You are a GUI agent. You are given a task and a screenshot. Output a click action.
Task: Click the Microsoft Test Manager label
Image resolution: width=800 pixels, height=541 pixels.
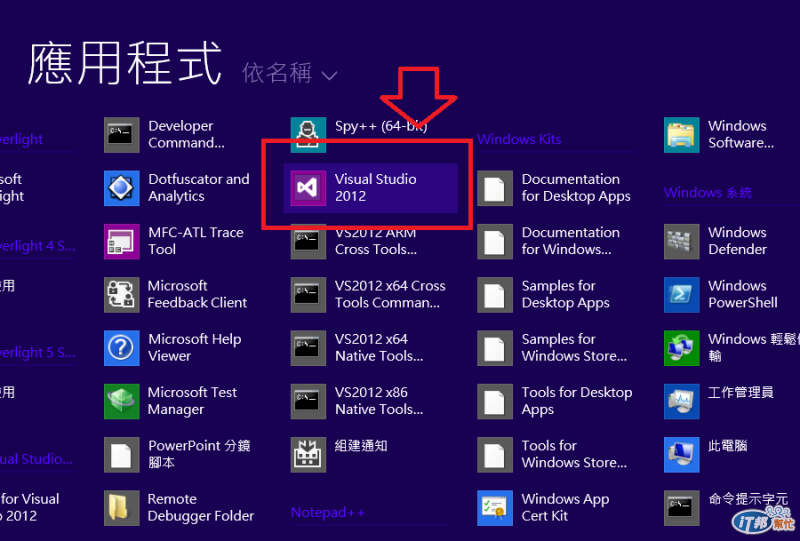point(192,401)
